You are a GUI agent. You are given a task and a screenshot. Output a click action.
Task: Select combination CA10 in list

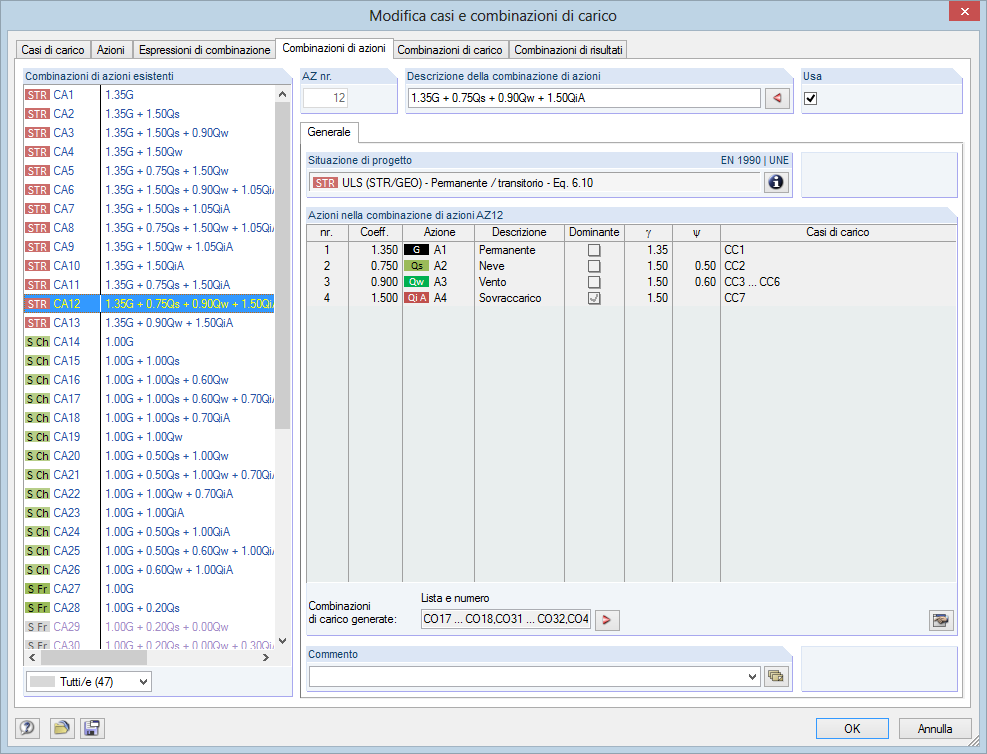149,266
